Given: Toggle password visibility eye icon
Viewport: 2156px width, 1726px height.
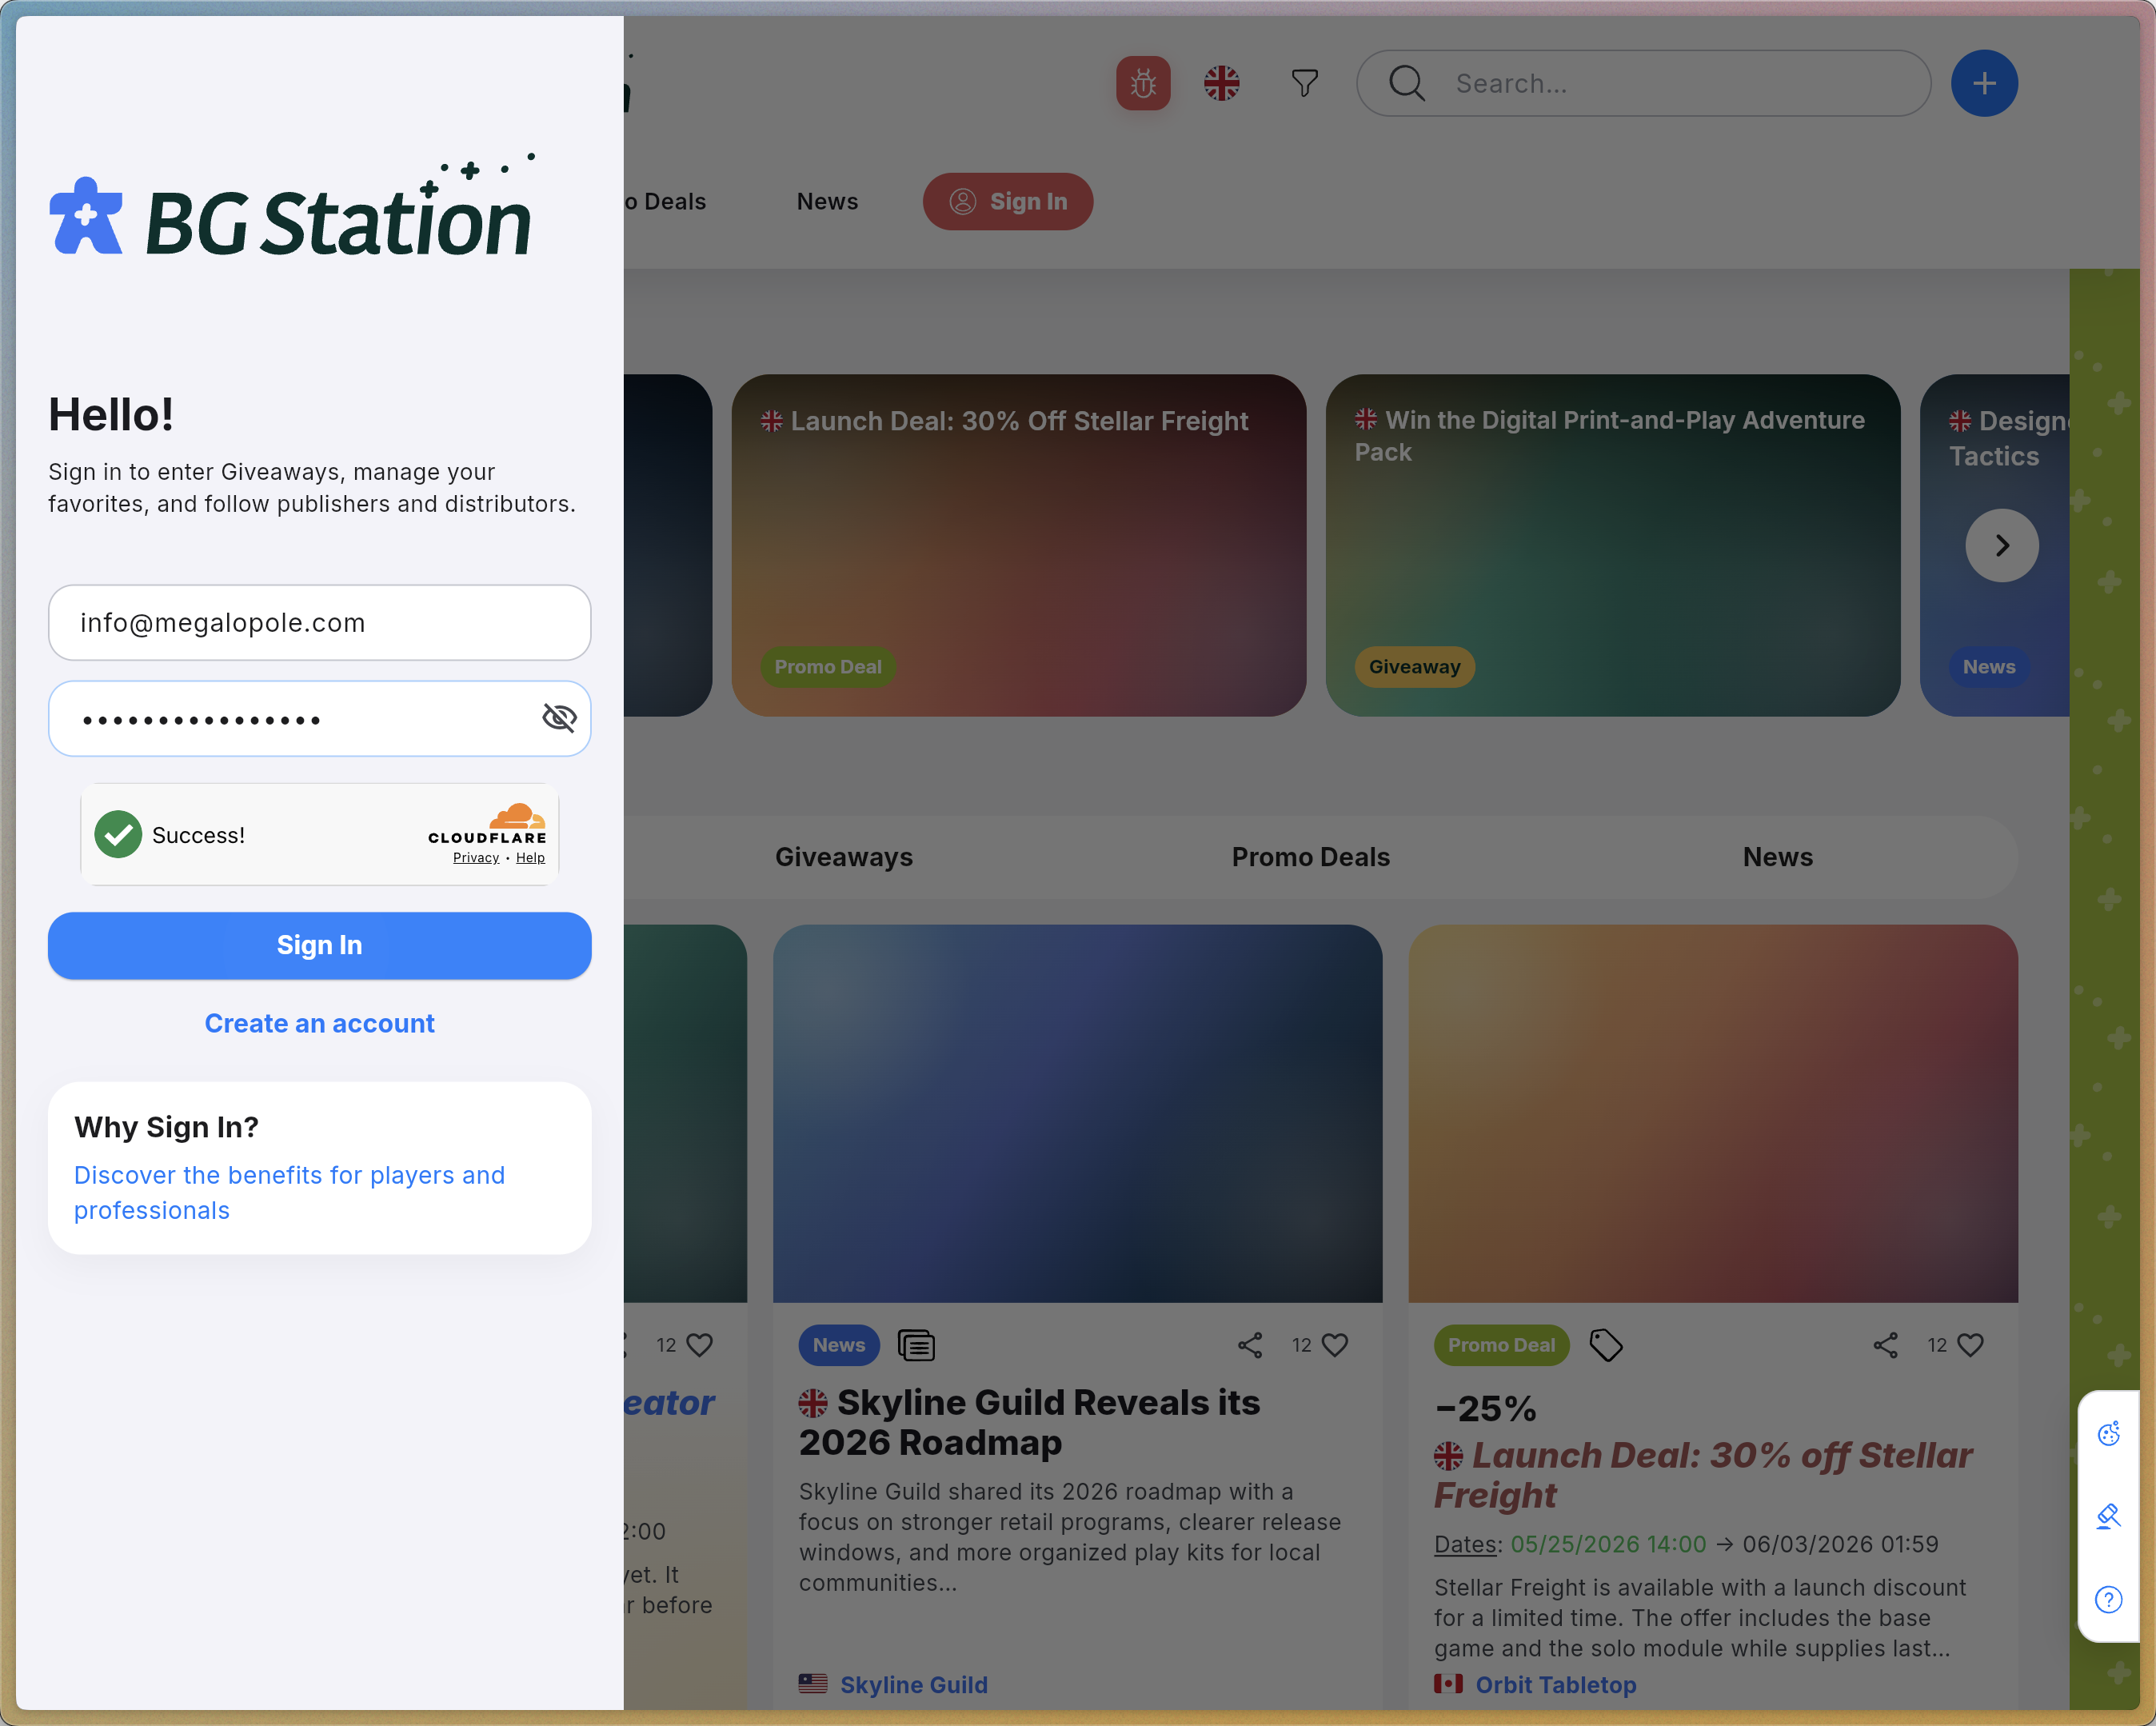Looking at the screenshot, I should click(559, 717).
